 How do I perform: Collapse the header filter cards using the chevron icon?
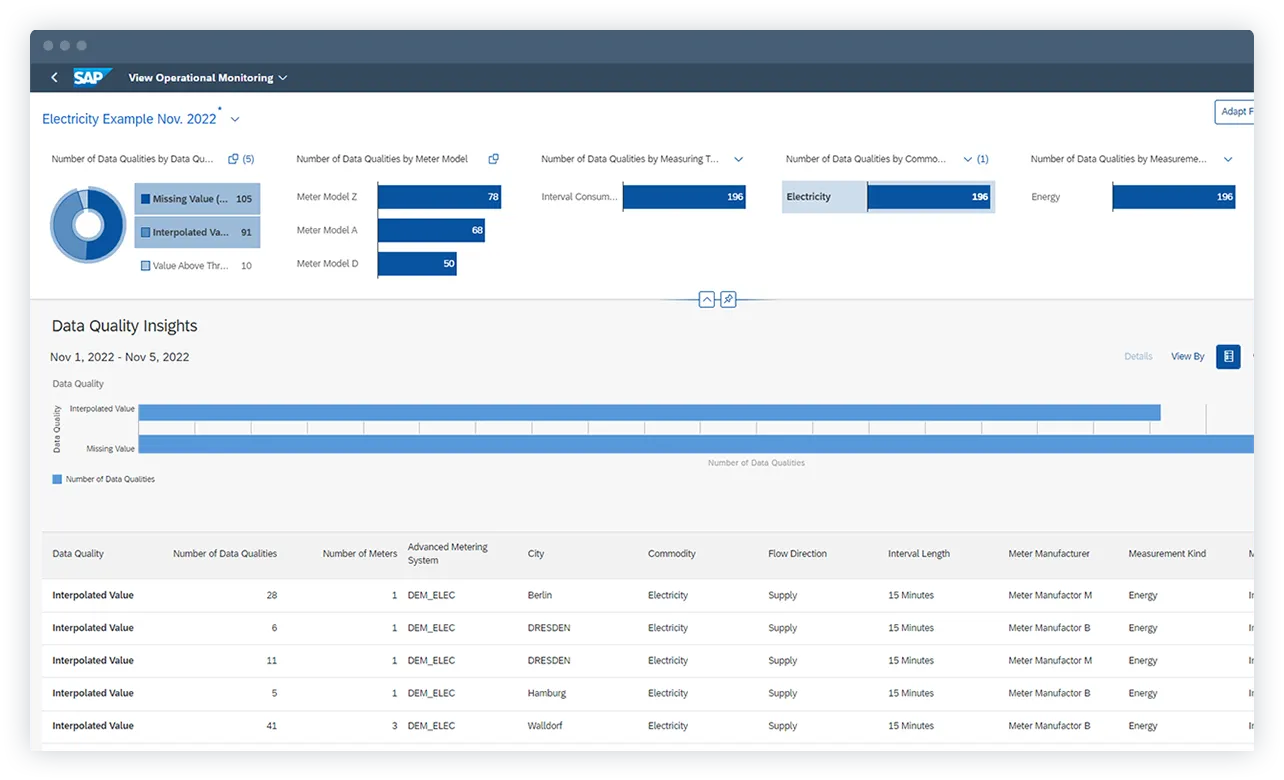(707, 298)
